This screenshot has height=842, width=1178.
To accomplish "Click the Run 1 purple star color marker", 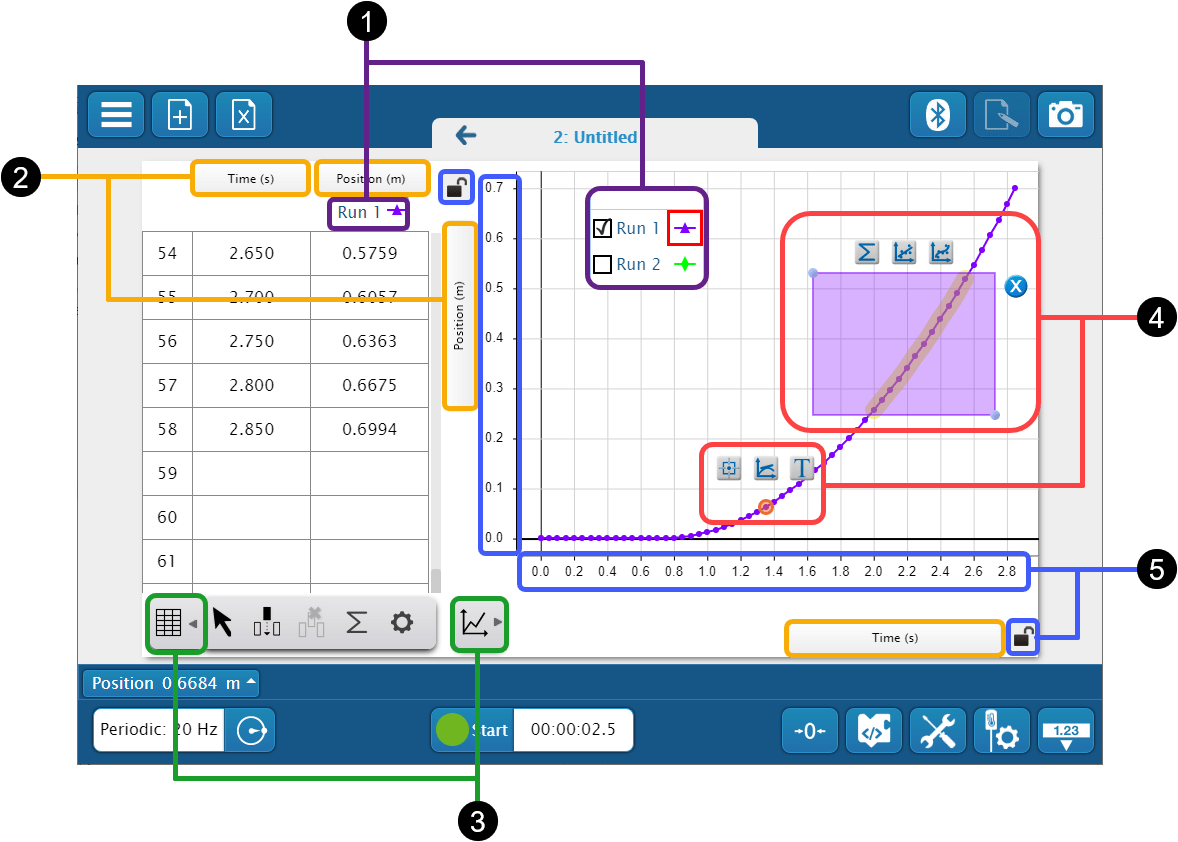I will (x=685, y=228).
